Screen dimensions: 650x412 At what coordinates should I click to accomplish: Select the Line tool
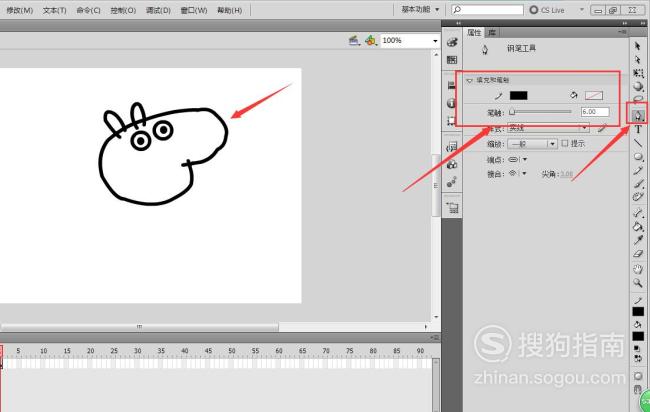(x=638, y=143)
